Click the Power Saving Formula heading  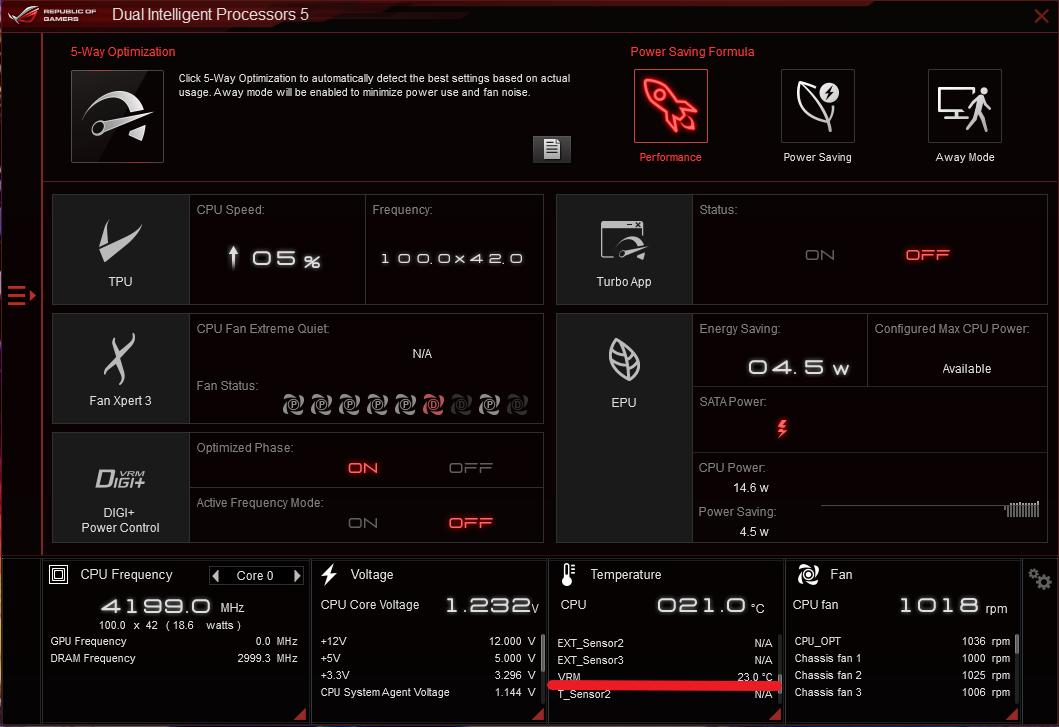(x=692, y=52)
